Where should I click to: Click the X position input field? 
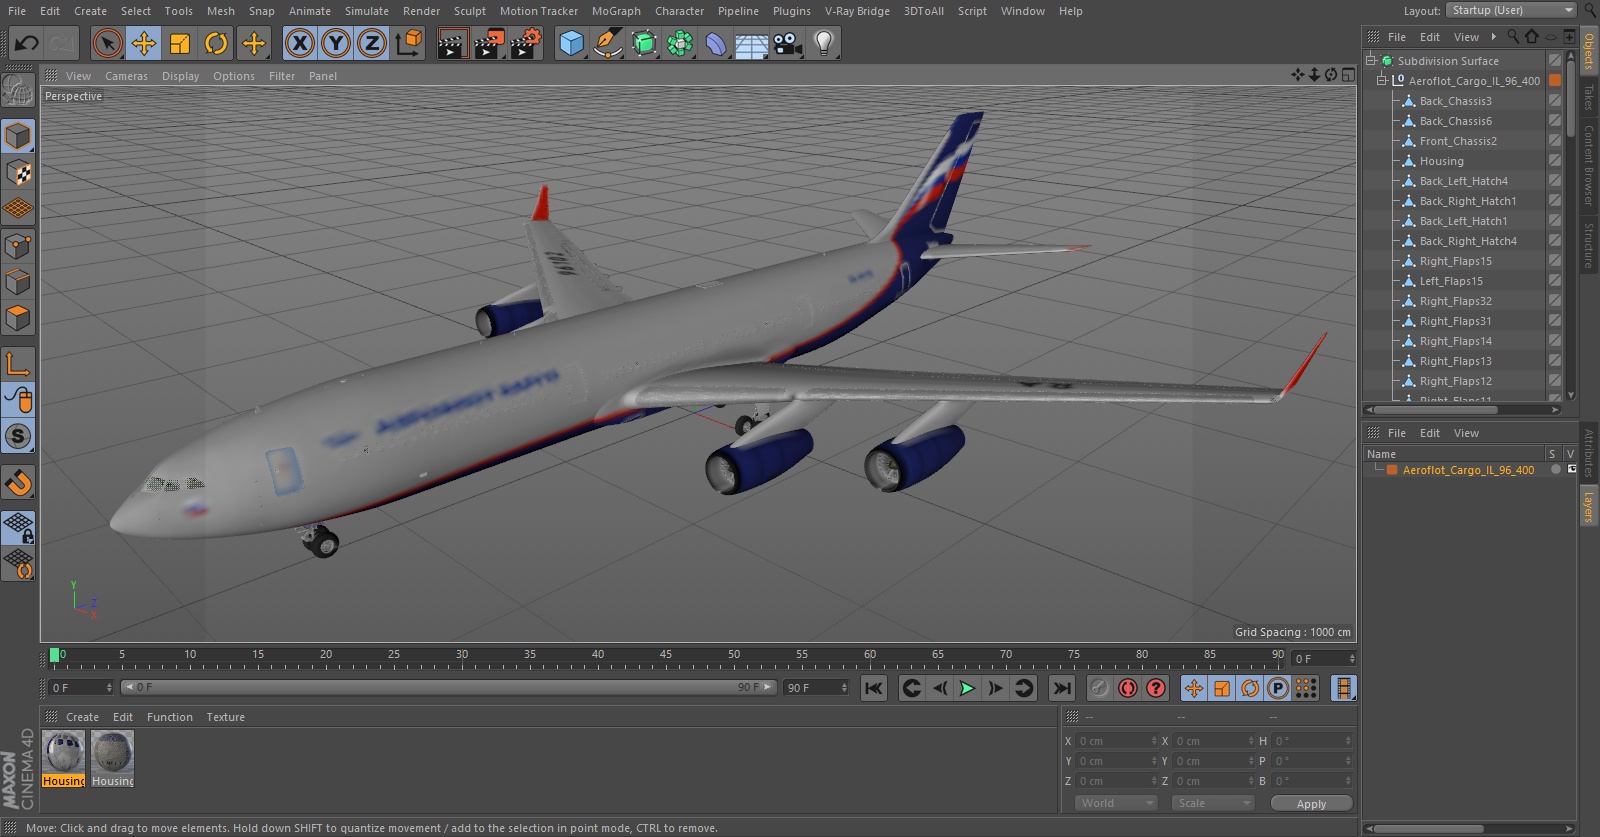(1116, 741)
